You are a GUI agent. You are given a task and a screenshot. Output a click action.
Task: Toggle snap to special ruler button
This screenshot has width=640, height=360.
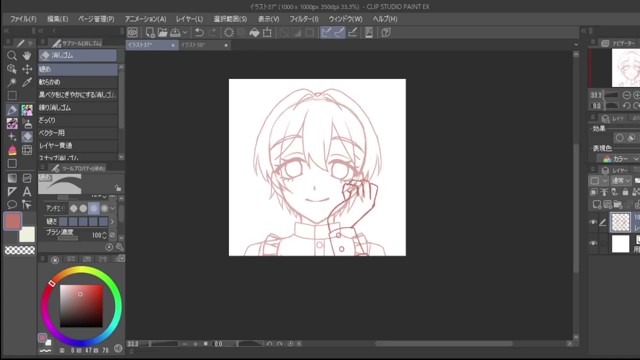click(339, 33)
